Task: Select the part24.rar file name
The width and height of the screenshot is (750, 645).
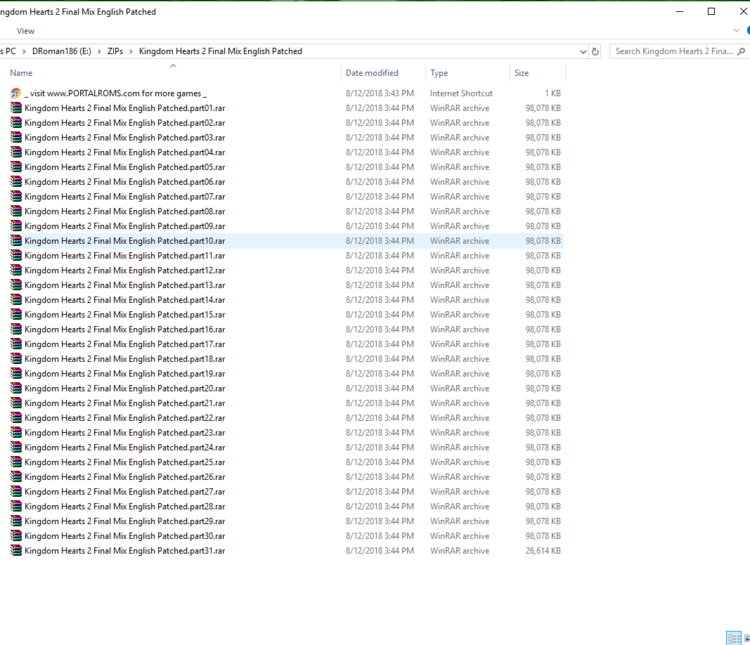Action: (125, 447)
